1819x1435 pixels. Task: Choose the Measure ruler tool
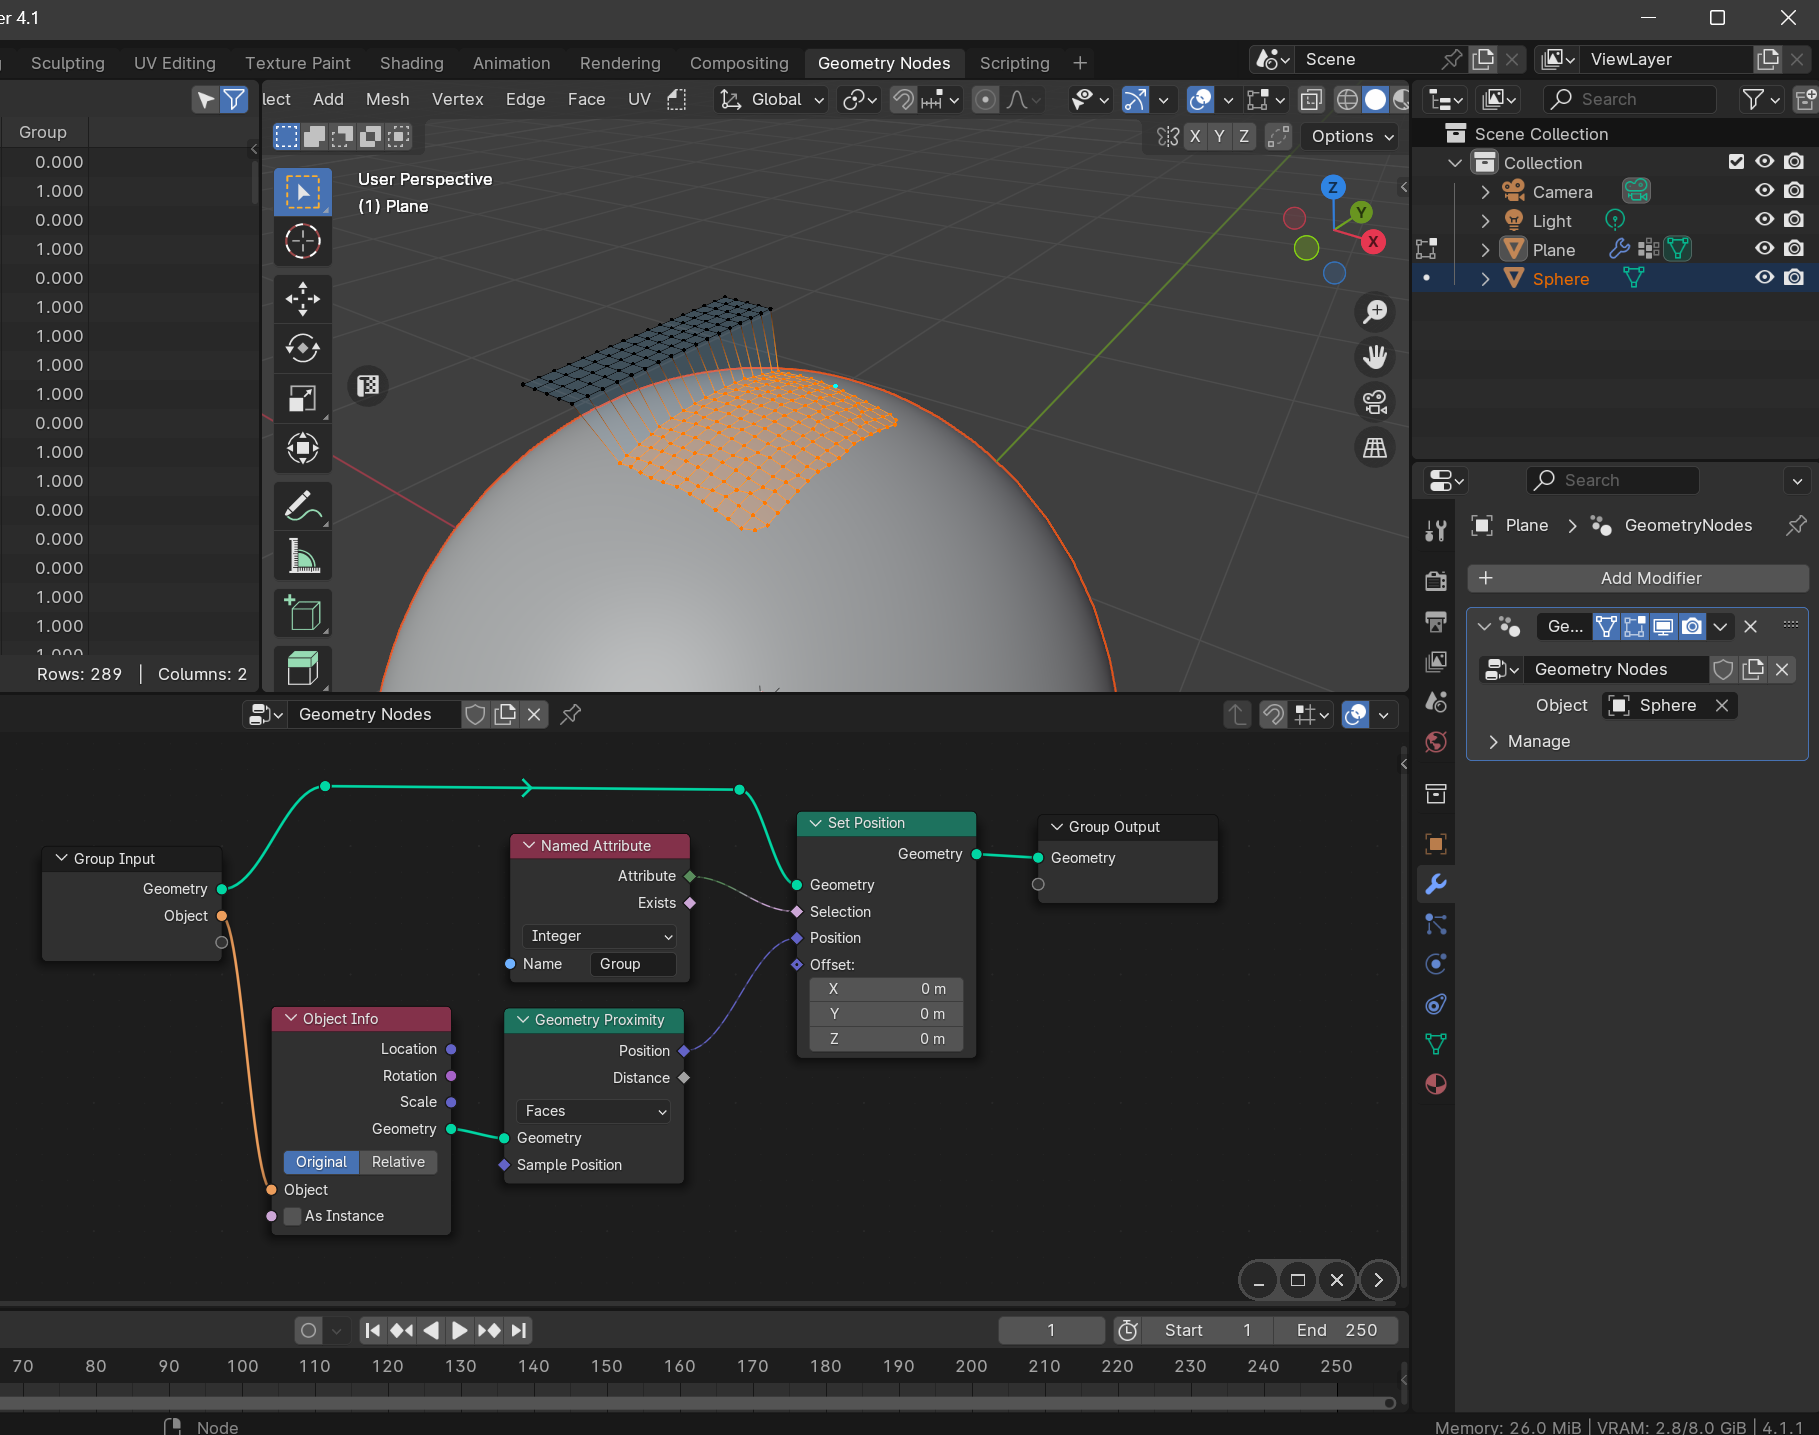click(303, 556)
